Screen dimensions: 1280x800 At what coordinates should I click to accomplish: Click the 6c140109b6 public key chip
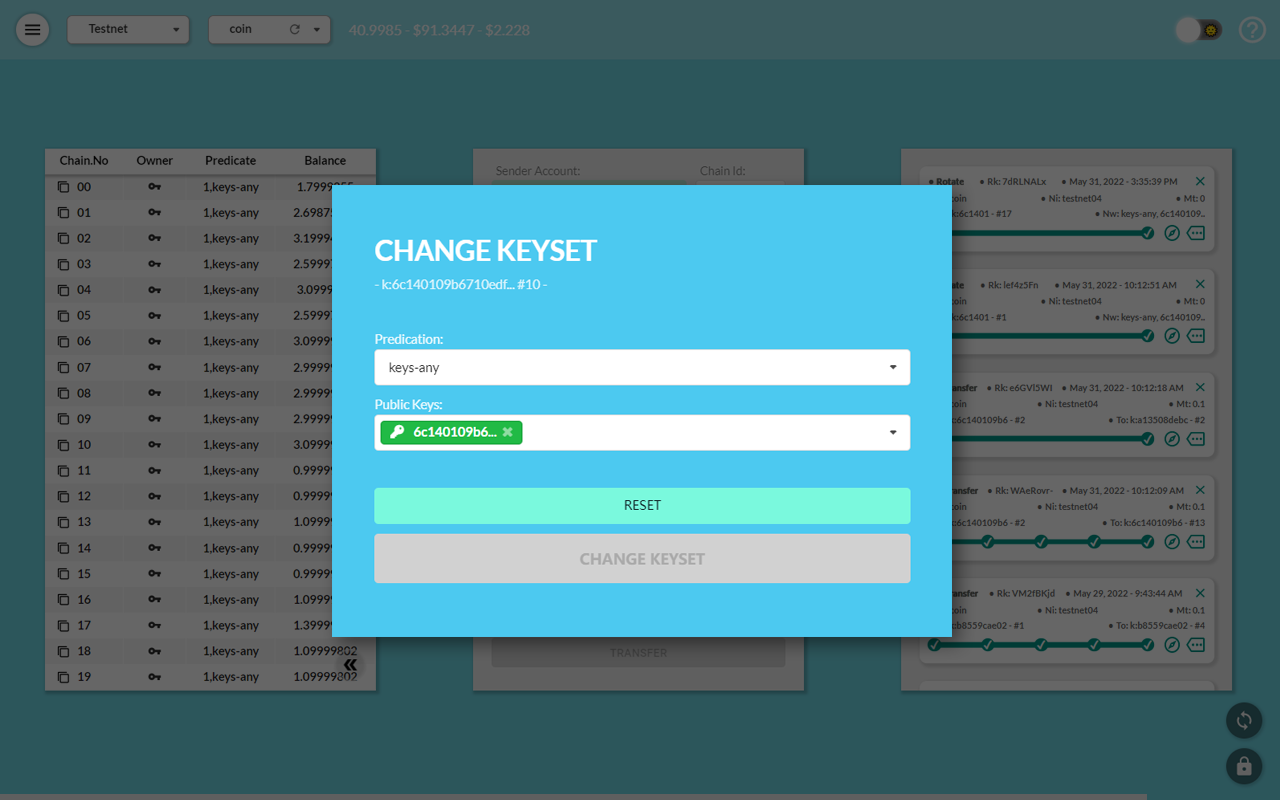pos(451,432)
